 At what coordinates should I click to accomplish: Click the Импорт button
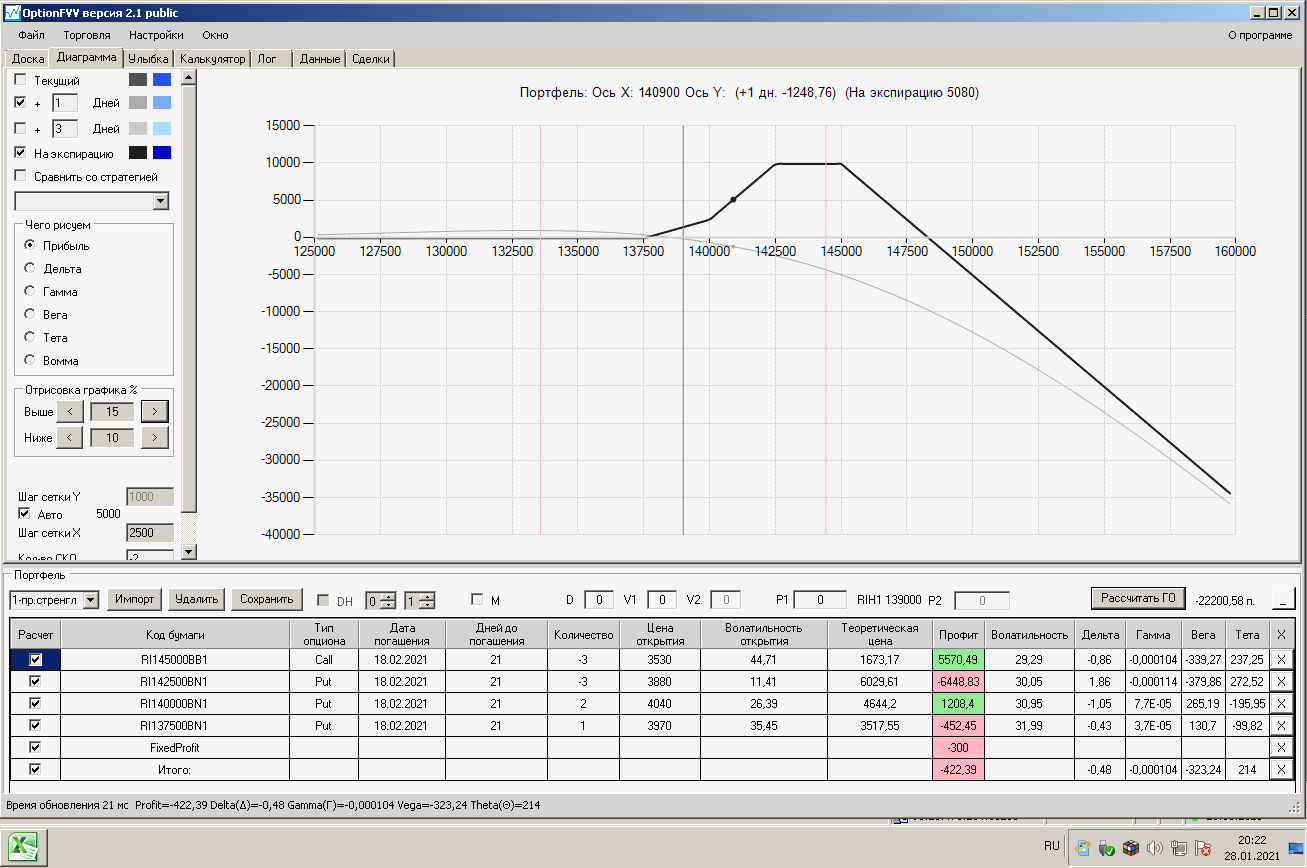(134, 599)
